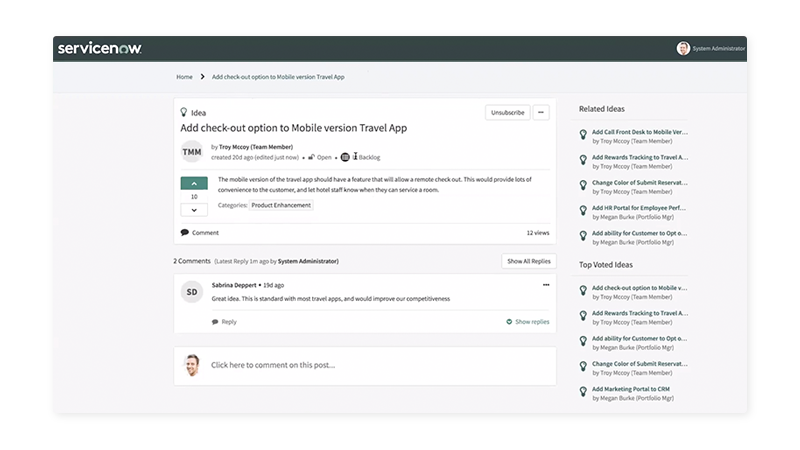The height and width of the screenshot is (450, 800).
Task: Click lightbulb icon for Add Marketing Portal to CRM
Action: coord(583,392)
